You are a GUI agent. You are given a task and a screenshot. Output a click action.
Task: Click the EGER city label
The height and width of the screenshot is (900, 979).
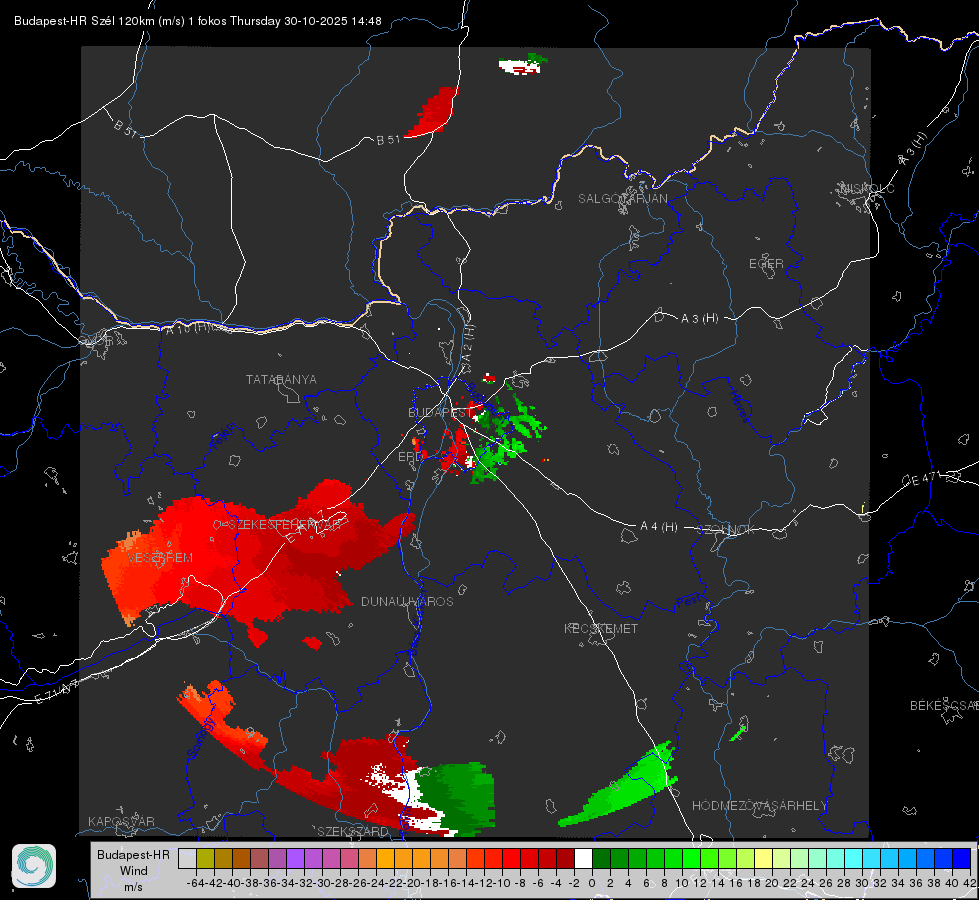[x=766, y=264]
